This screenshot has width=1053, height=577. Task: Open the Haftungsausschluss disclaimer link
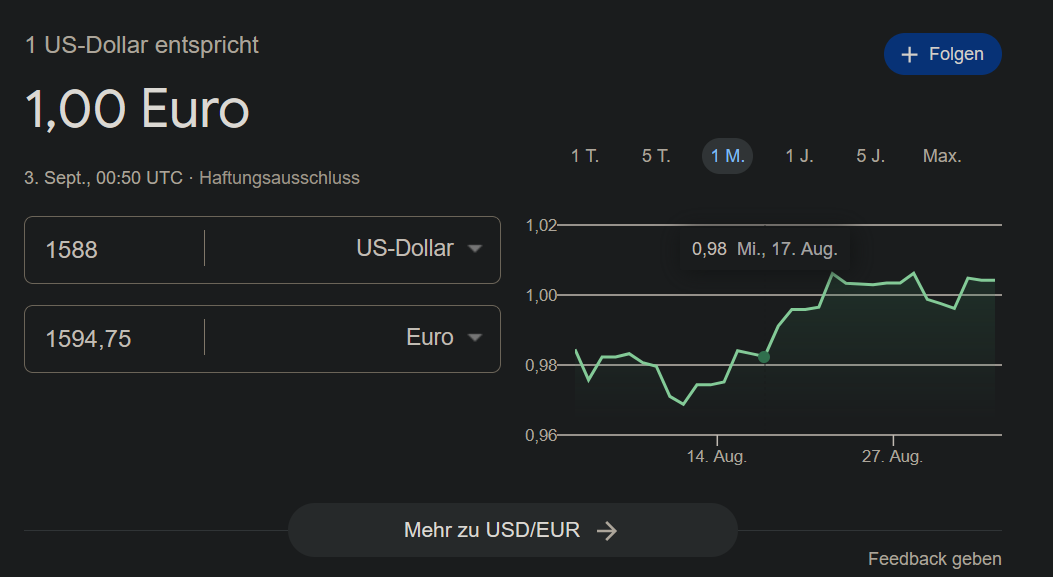(x=279, y=178)
